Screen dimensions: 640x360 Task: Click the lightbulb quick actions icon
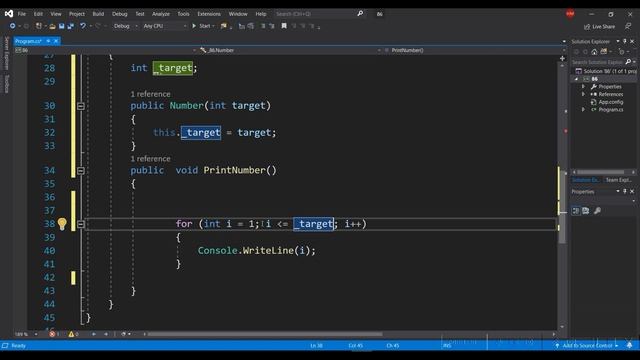pyautogui.click(x=62, y=224)
